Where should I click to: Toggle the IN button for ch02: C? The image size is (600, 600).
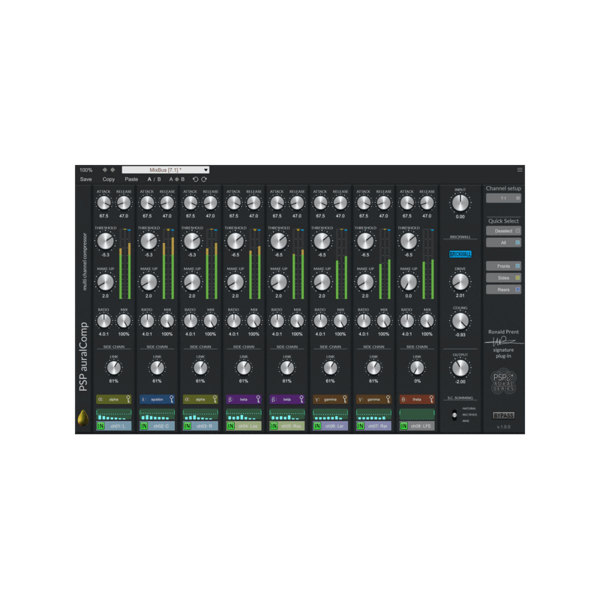pos(144,426)
